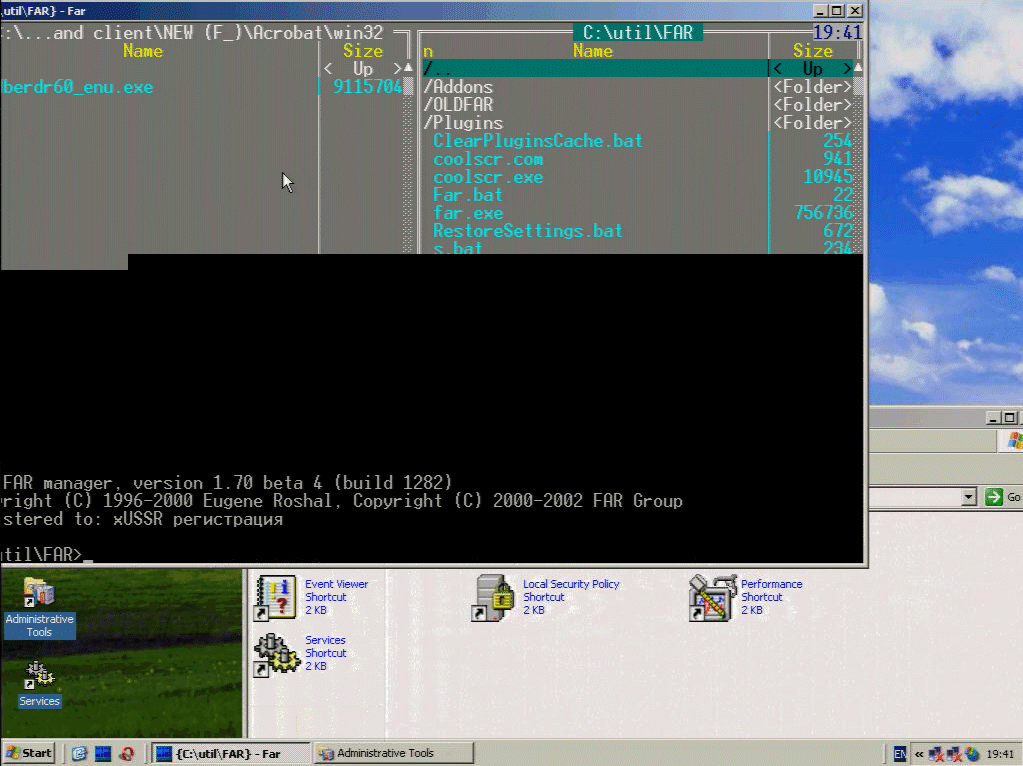The image size is (1023, 766).
Task: Click the left panel Name column header
Action: pyautogui.click(x=142, y=51)
